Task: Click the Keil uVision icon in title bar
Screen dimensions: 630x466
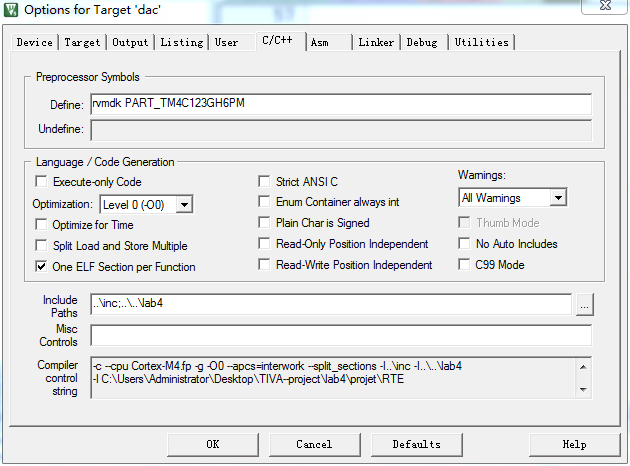Action: point(10,10)
